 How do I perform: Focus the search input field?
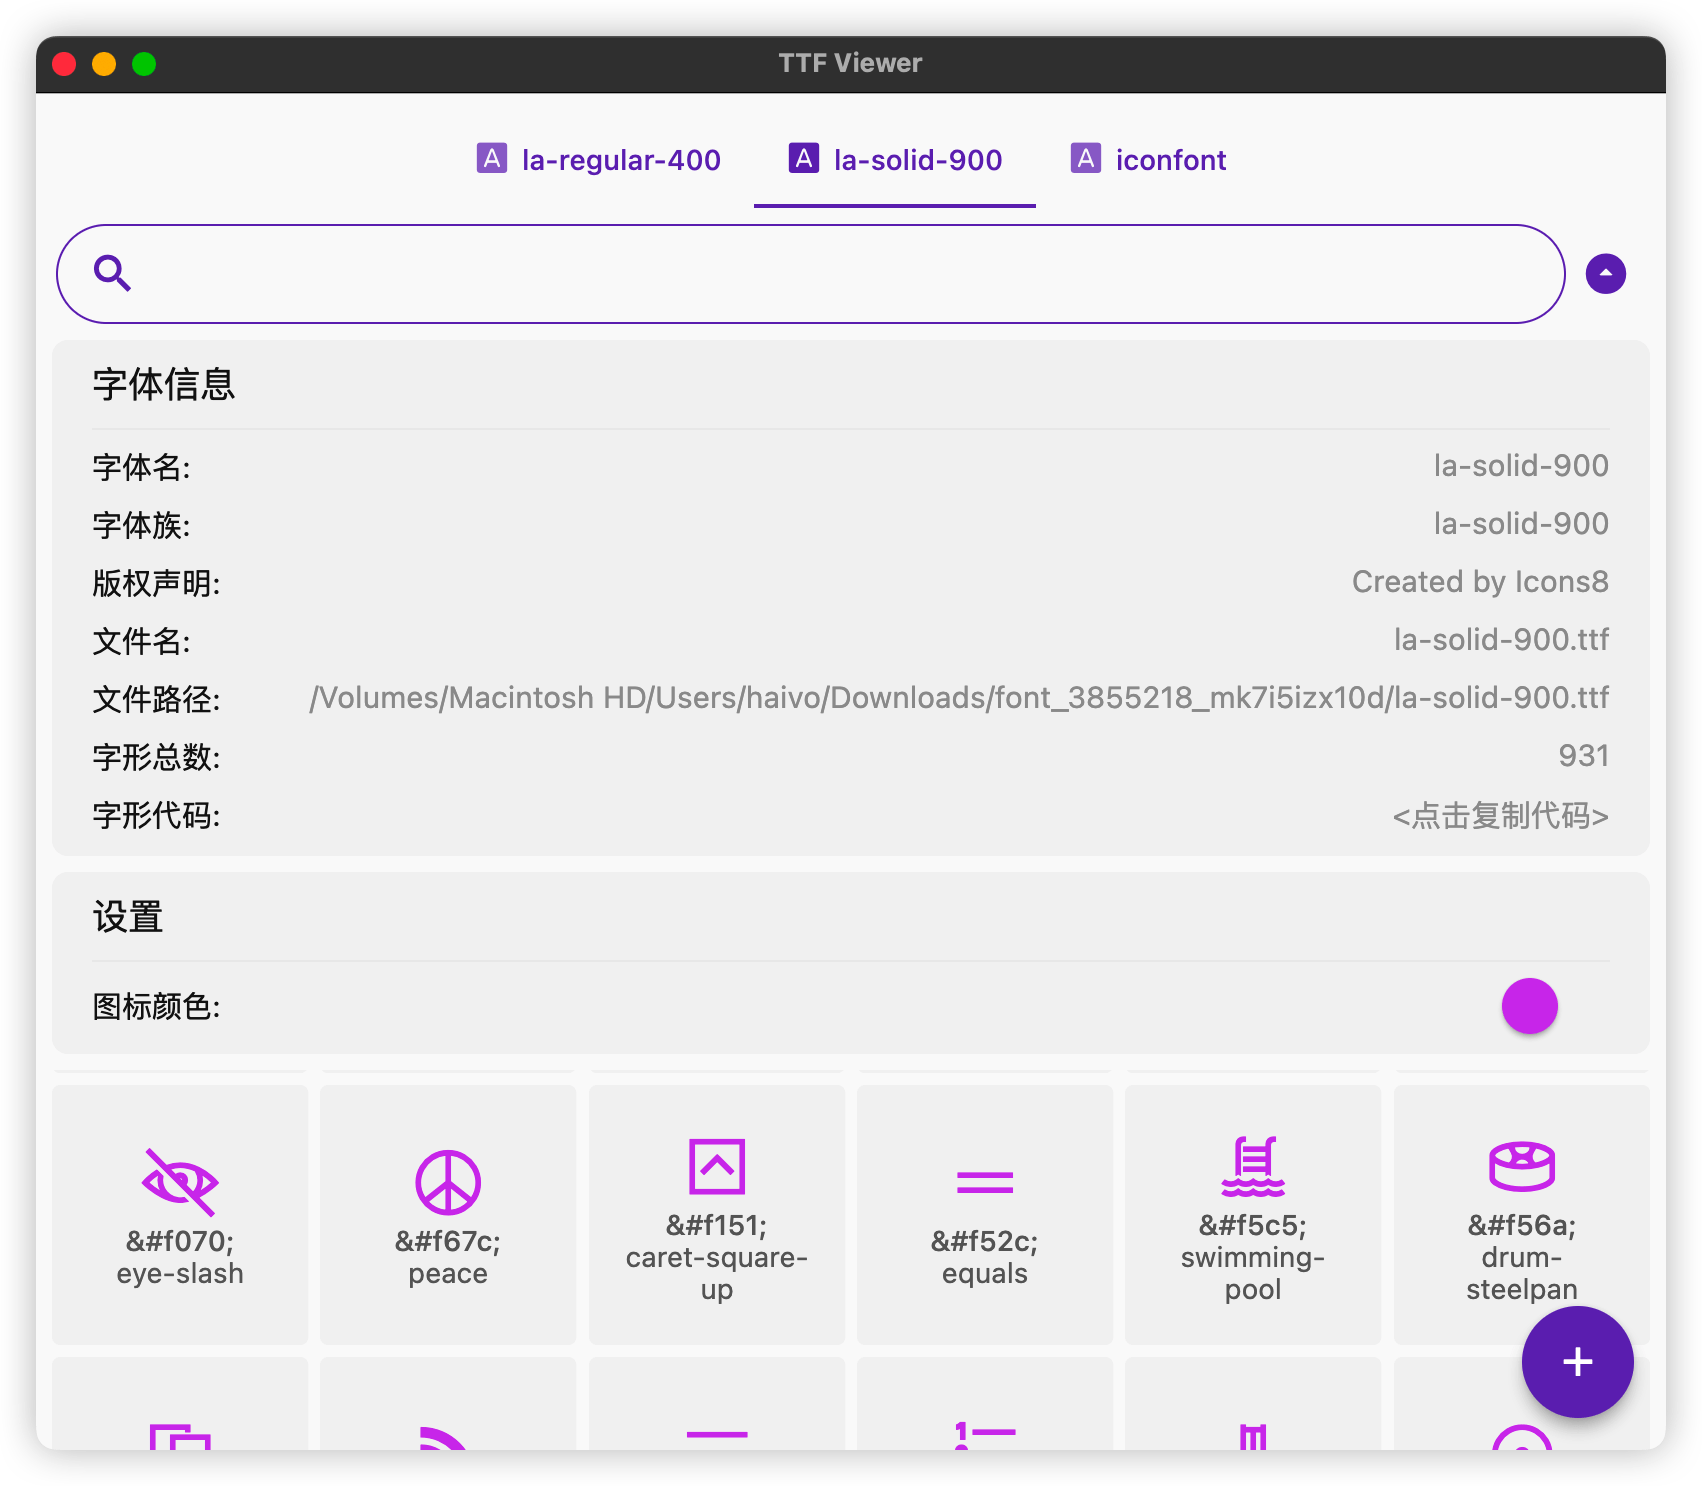pos(811,274)
